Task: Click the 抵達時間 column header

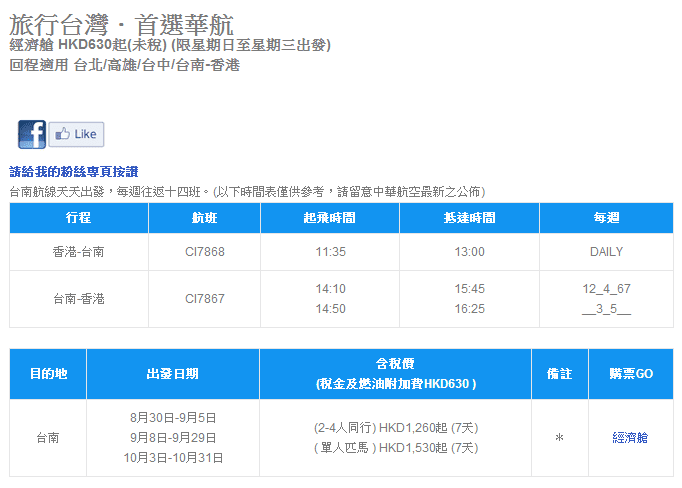Action: click(x=469, y=218)
